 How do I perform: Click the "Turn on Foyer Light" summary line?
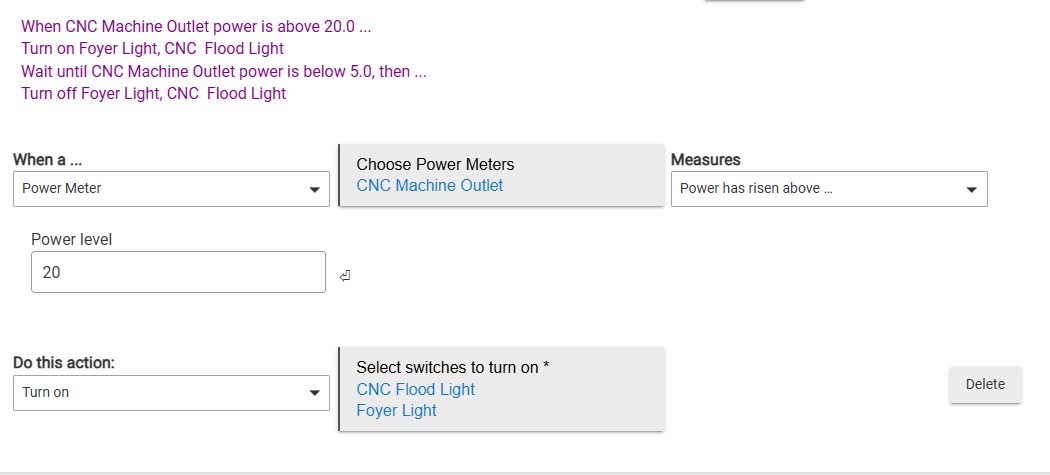[x=152, y=48]
